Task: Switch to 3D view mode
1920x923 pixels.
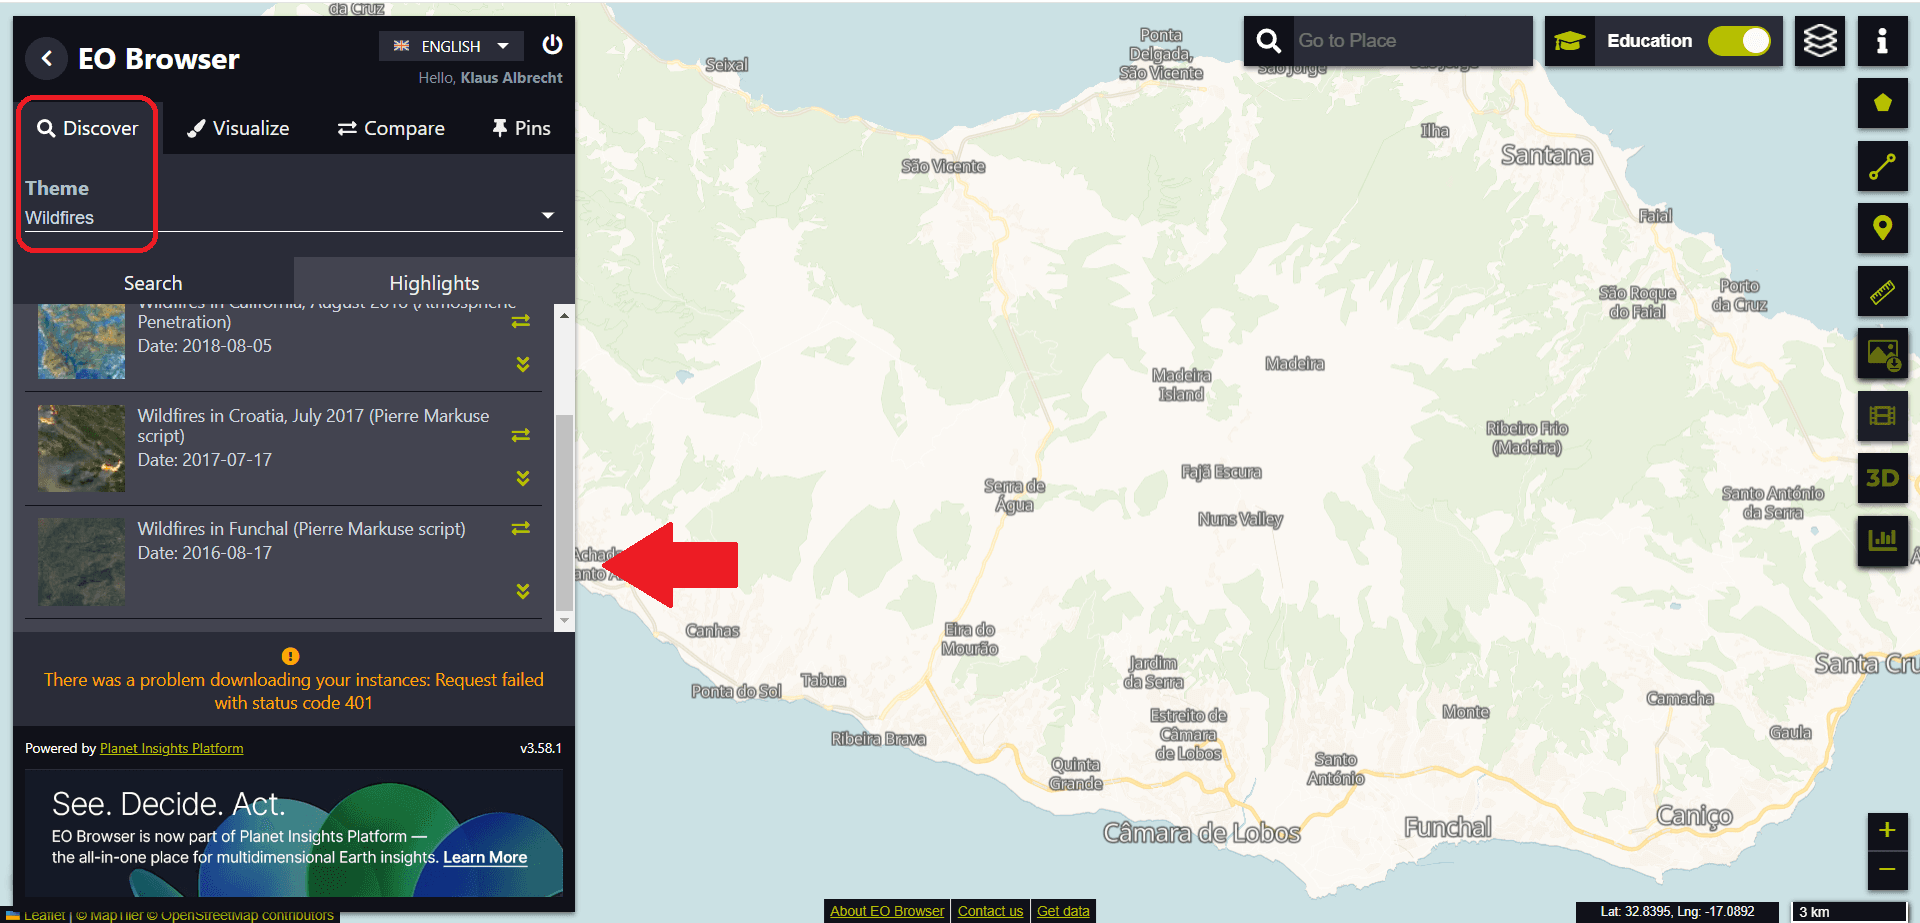Action: click(1882, 478)
